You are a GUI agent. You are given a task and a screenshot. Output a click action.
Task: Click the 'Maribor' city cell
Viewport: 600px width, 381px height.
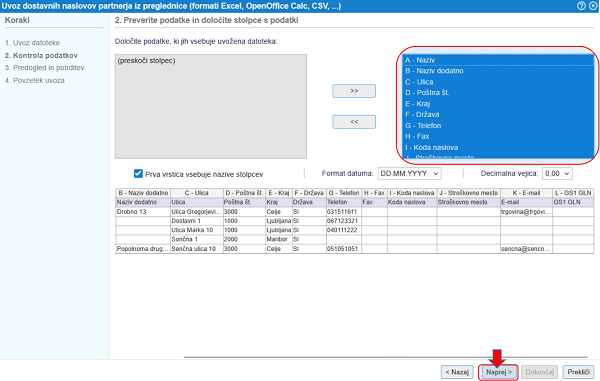279,239
